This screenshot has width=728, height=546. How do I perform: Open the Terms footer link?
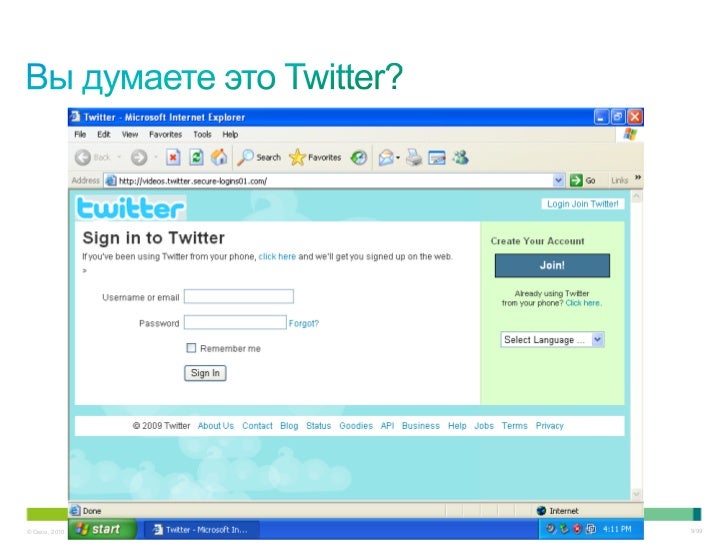515,426
